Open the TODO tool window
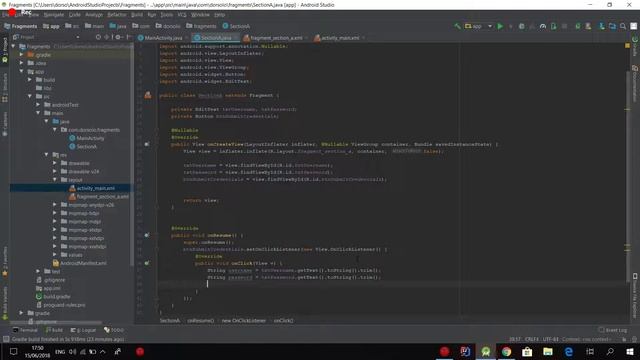 [x=114, y=330]
